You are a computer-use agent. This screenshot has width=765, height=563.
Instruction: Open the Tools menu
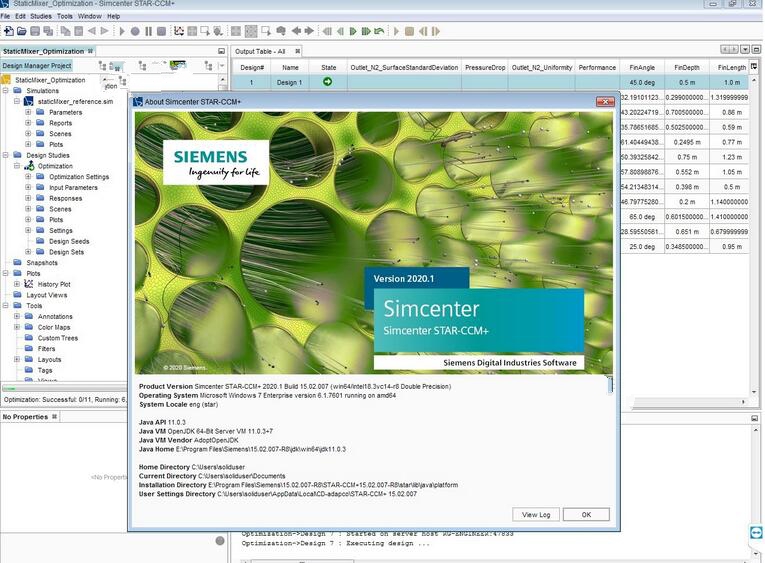tap(64, 16)
